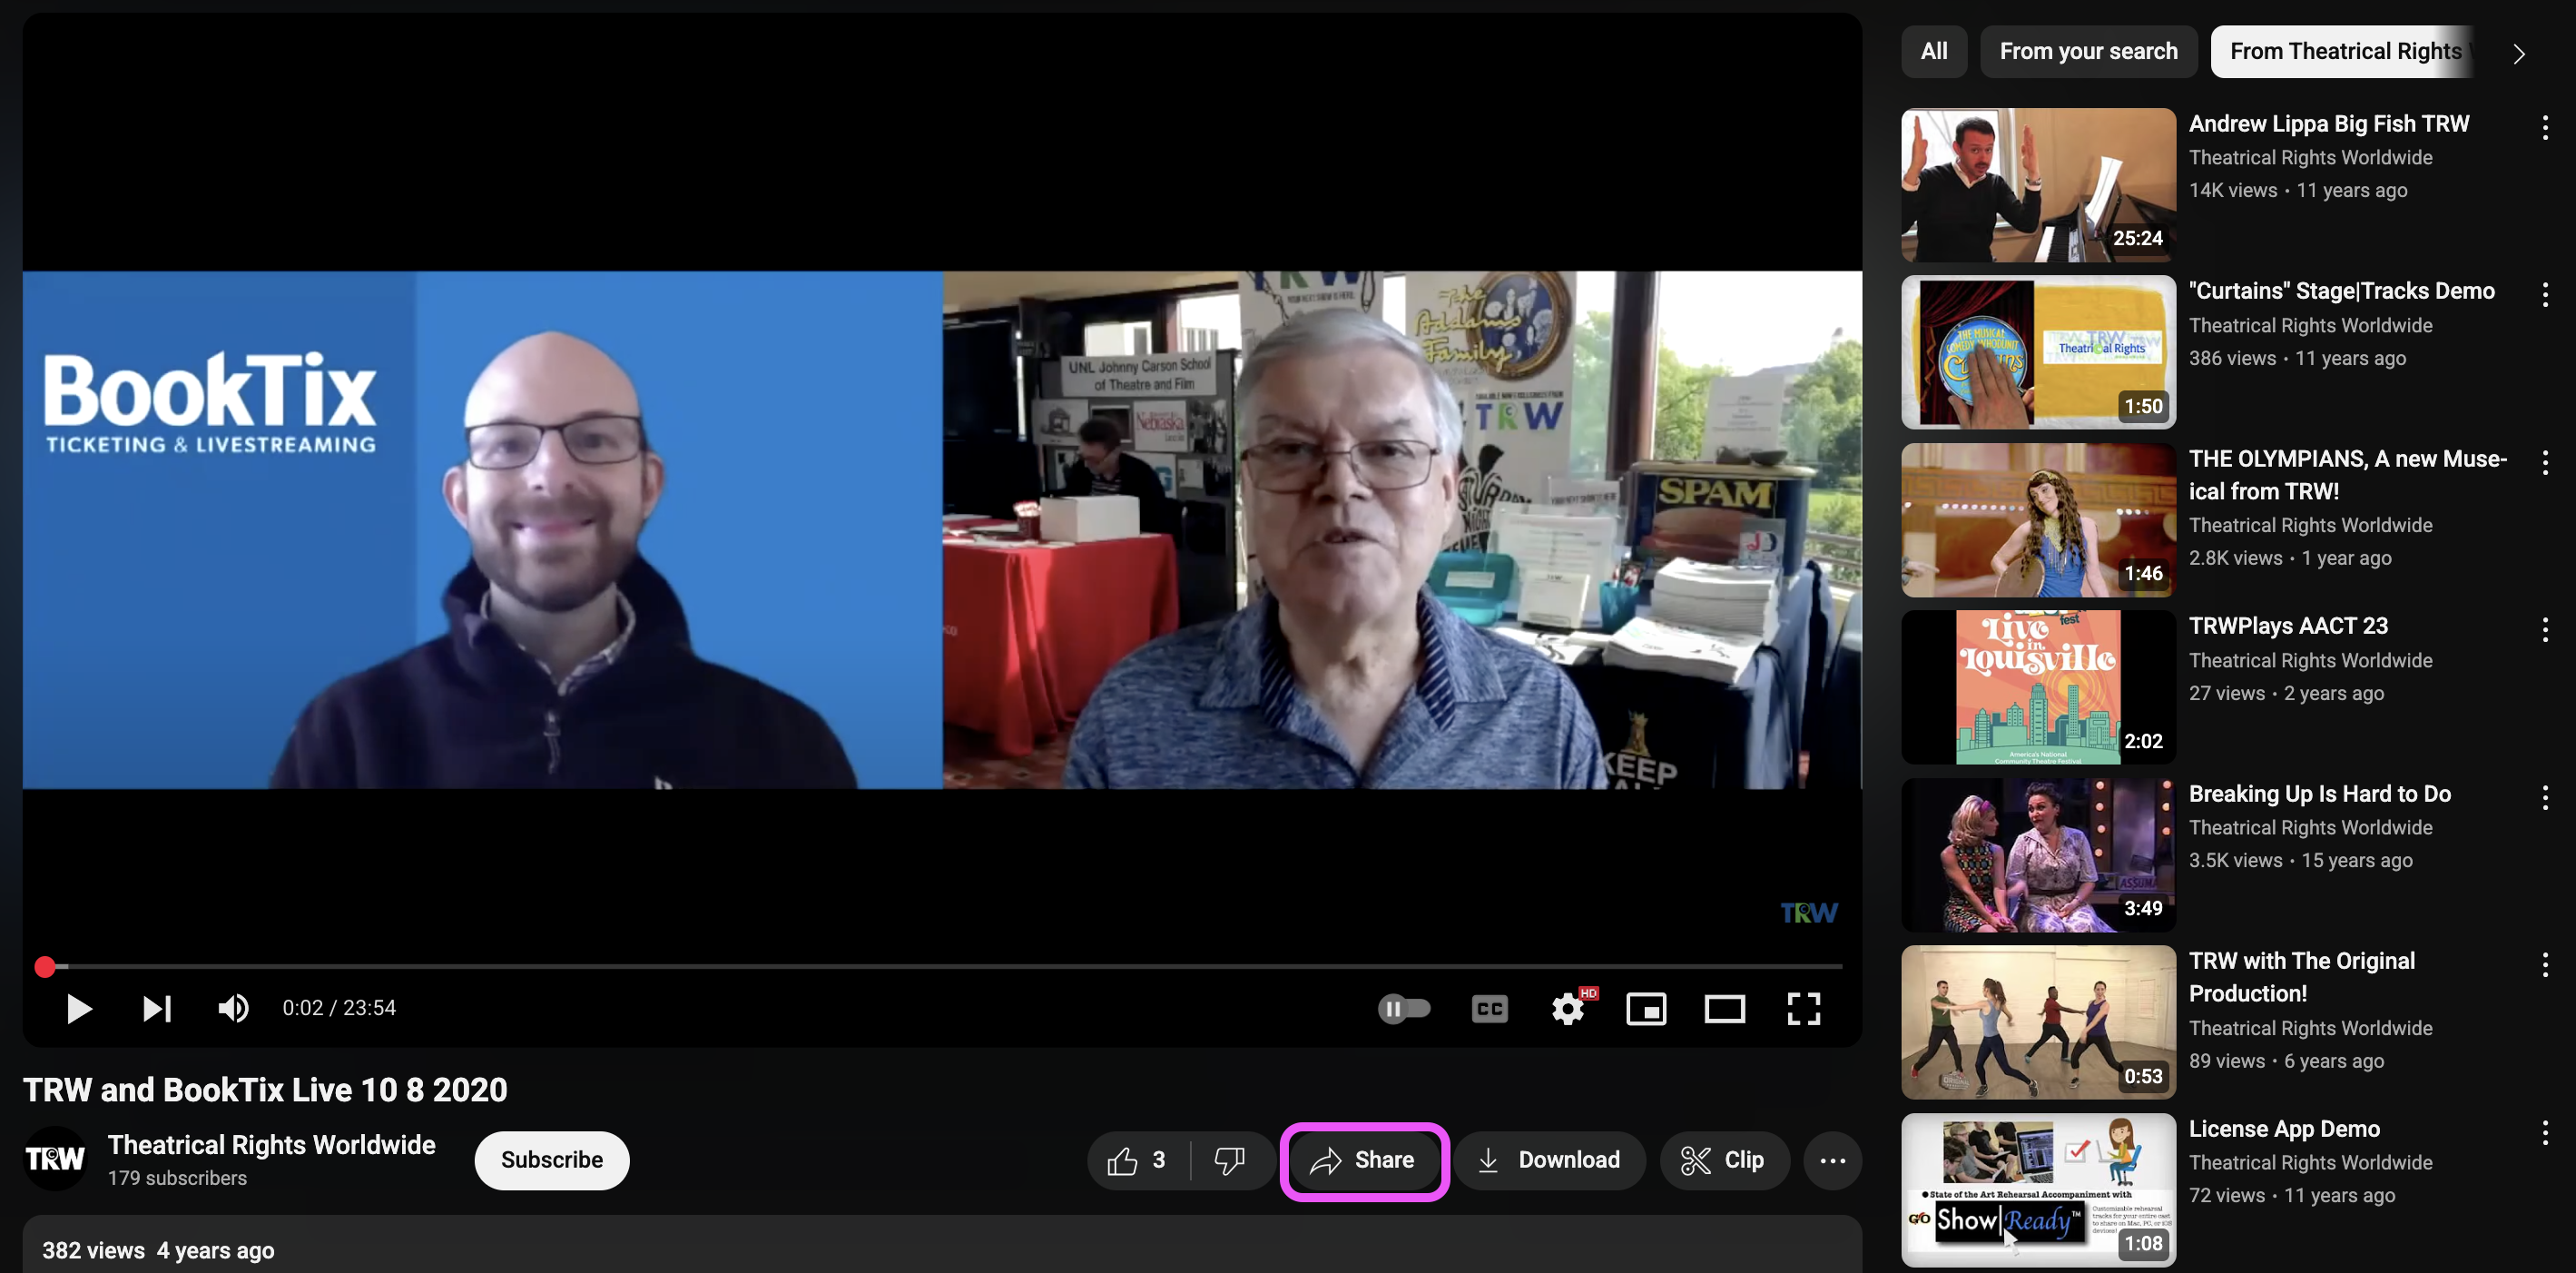2576x1273 pixels.
Task: Open Andrew Lippa Big Fish TRW thumbnail
Action: coord(2038,185)
